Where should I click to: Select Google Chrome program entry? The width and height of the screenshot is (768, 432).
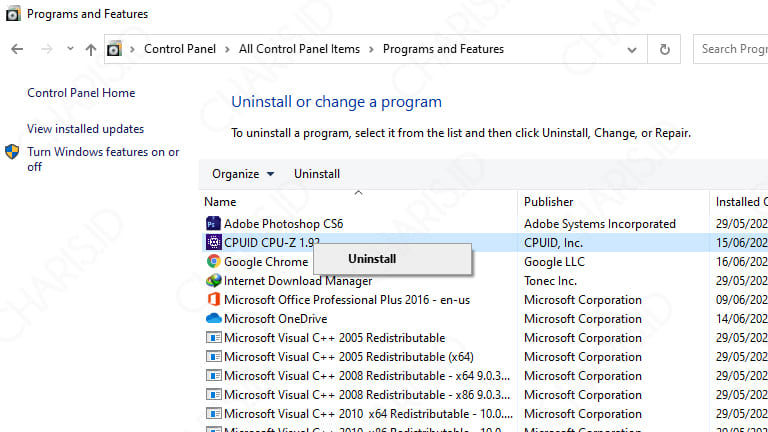(266, 262)
